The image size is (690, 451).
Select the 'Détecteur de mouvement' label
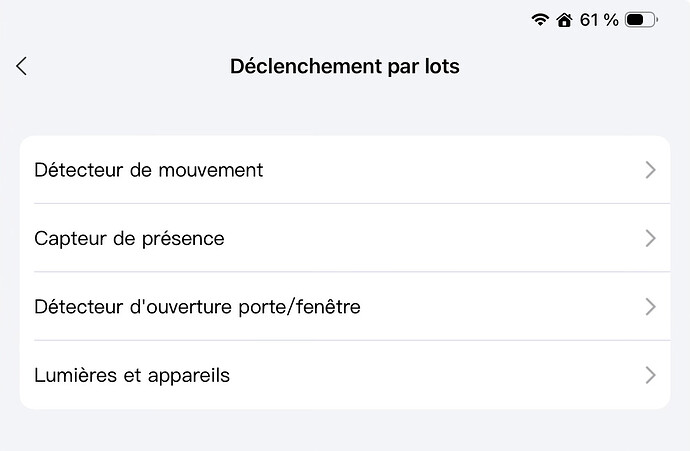[x=149, y=170]
